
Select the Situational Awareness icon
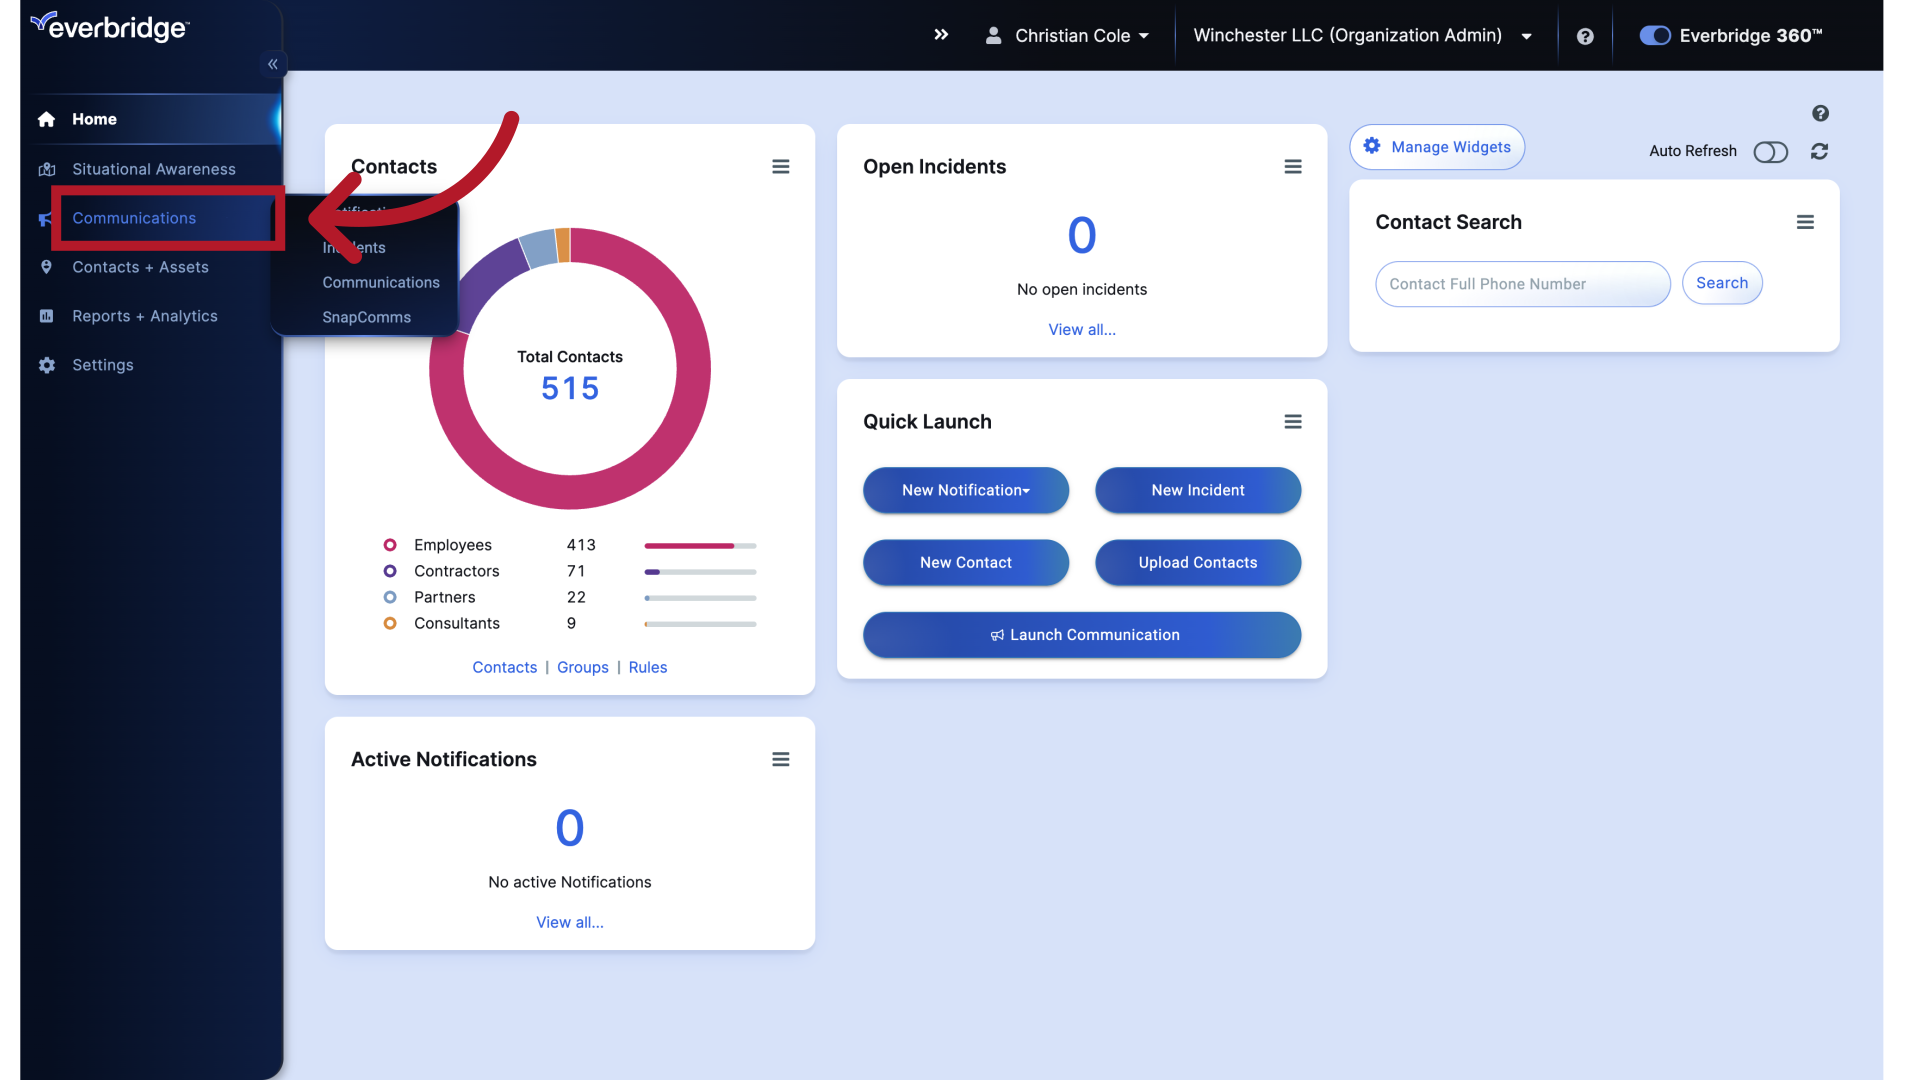click(47, 168)
